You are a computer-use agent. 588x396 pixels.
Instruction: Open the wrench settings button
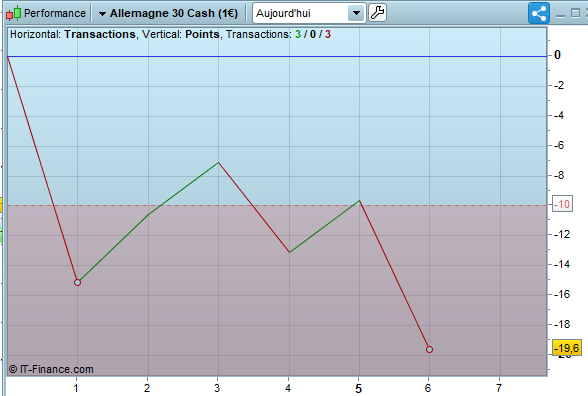(x=377, y=13)
